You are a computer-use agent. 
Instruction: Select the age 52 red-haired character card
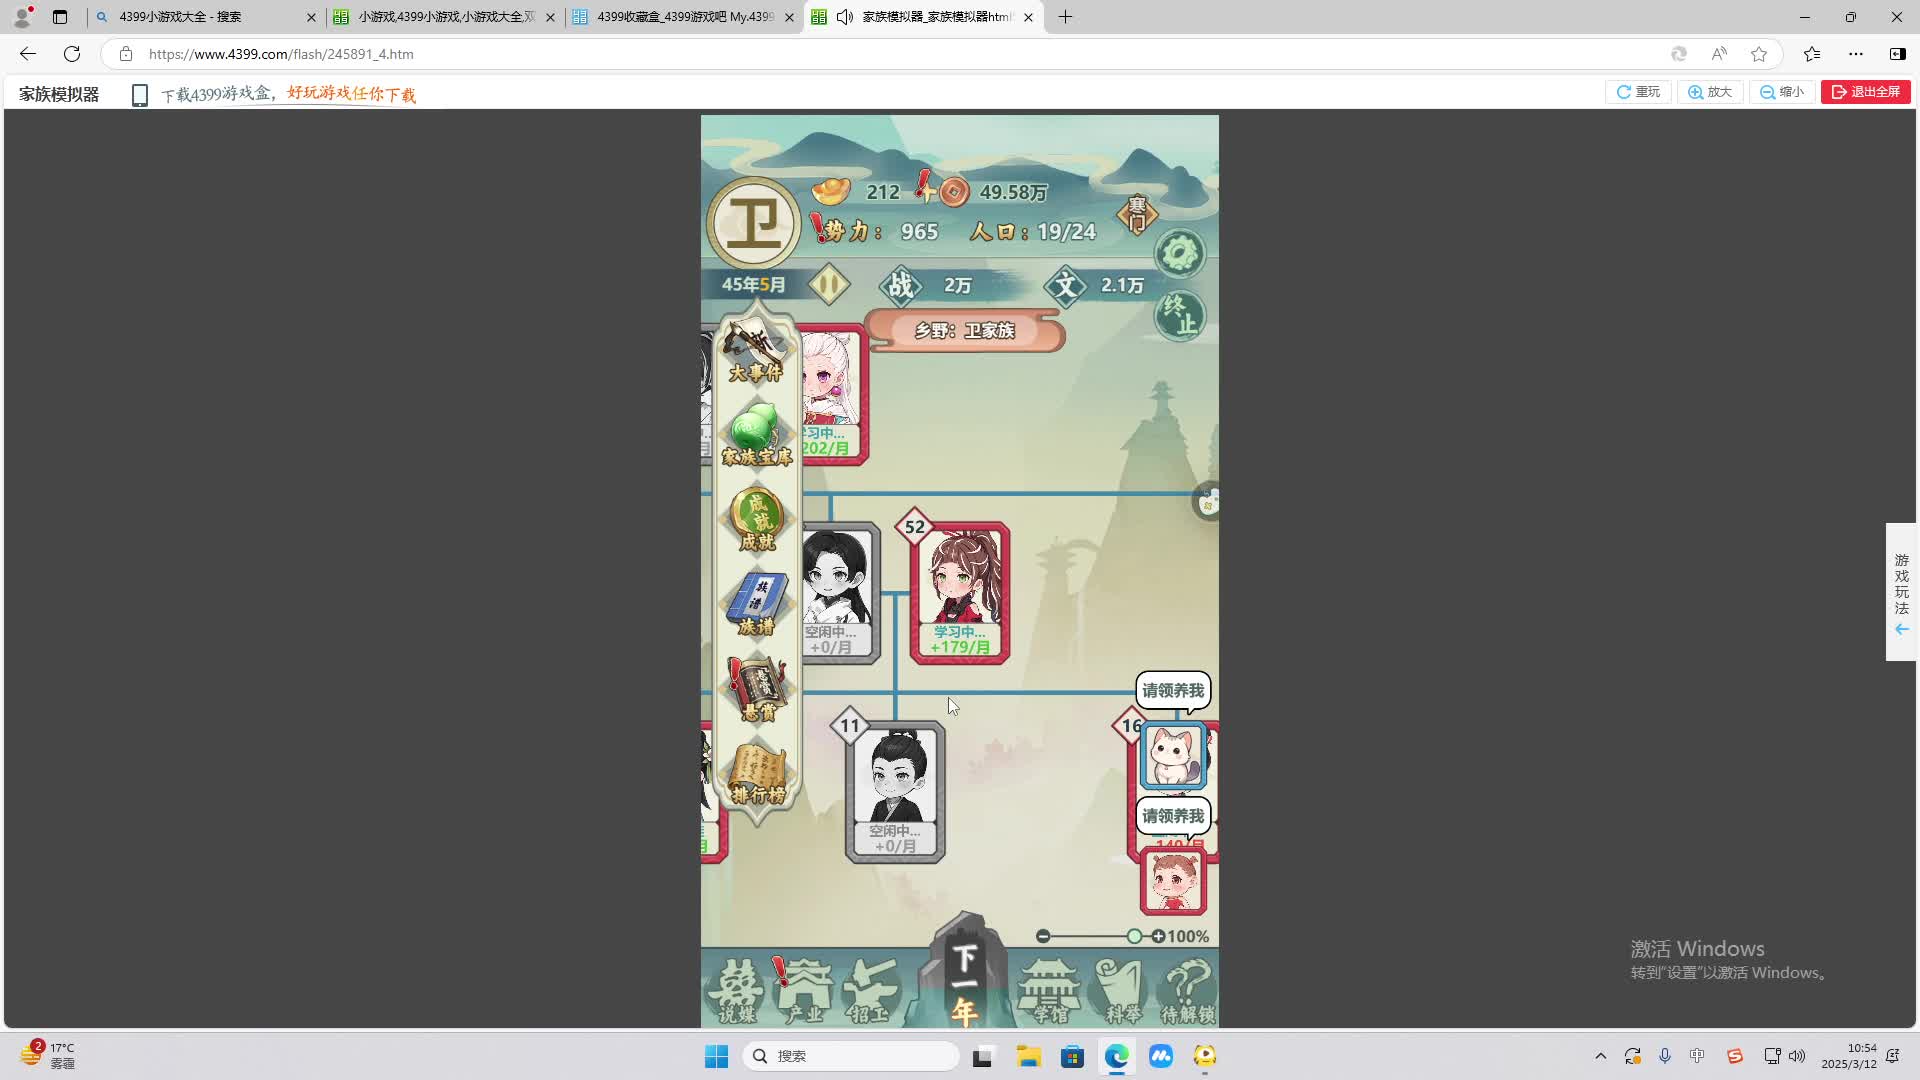pos(960,592)
